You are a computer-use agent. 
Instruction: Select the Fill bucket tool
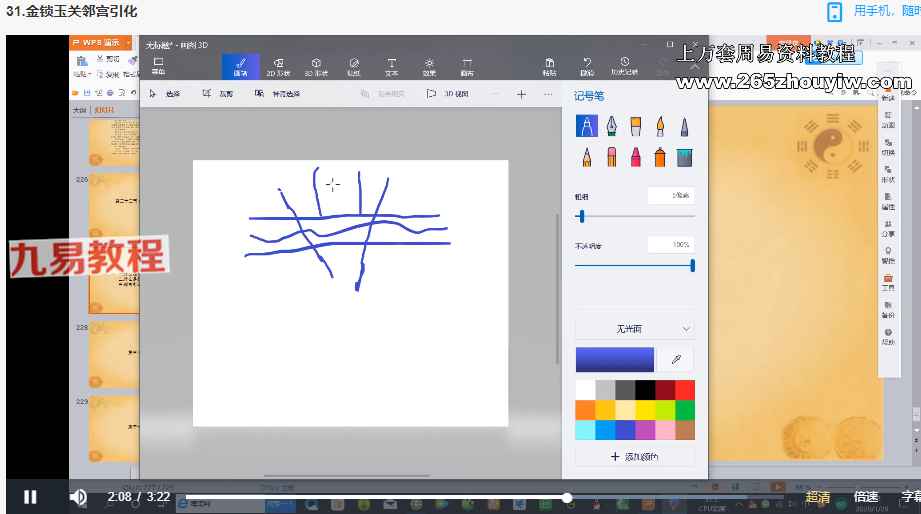(x=684, y=157)
